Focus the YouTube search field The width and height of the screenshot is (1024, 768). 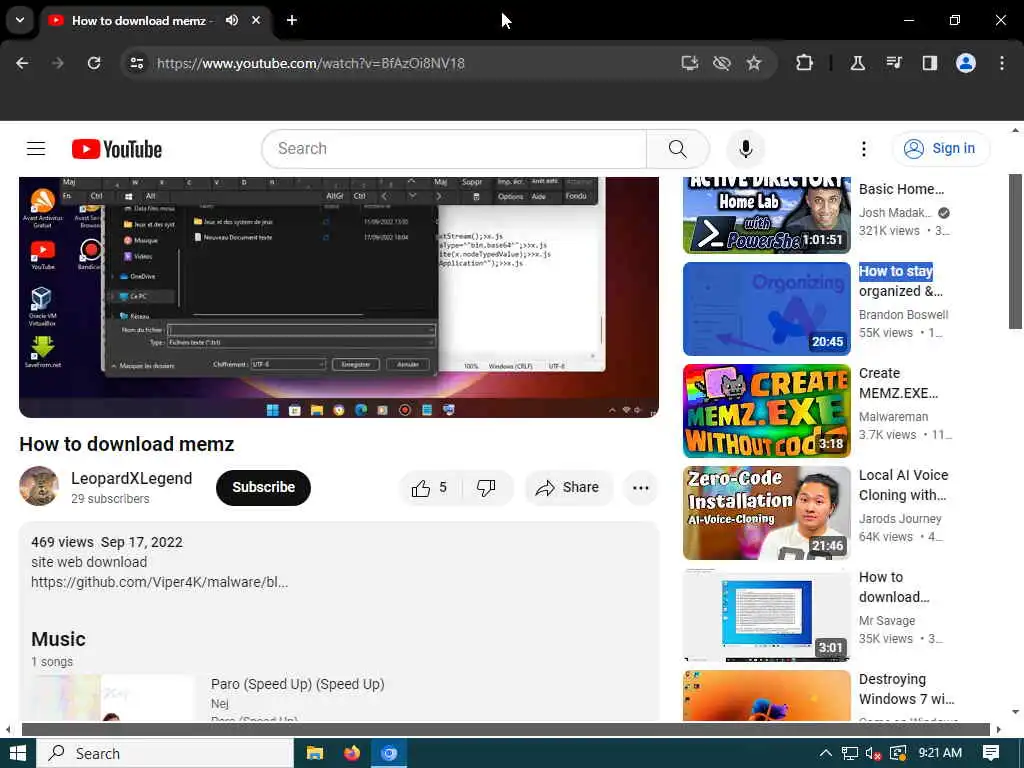[454, 149]
